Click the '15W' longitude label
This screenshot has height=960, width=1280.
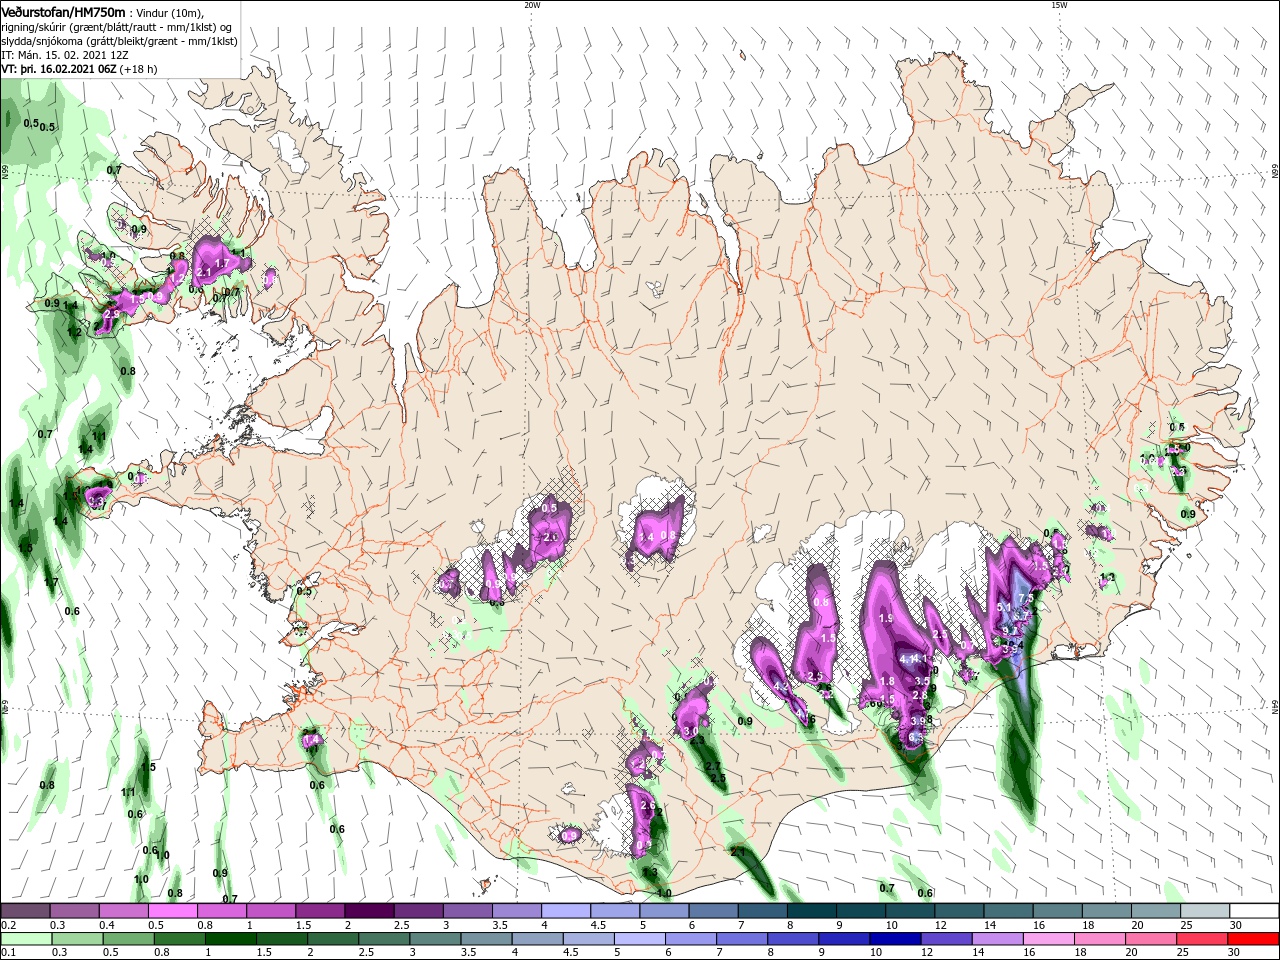1059,5
